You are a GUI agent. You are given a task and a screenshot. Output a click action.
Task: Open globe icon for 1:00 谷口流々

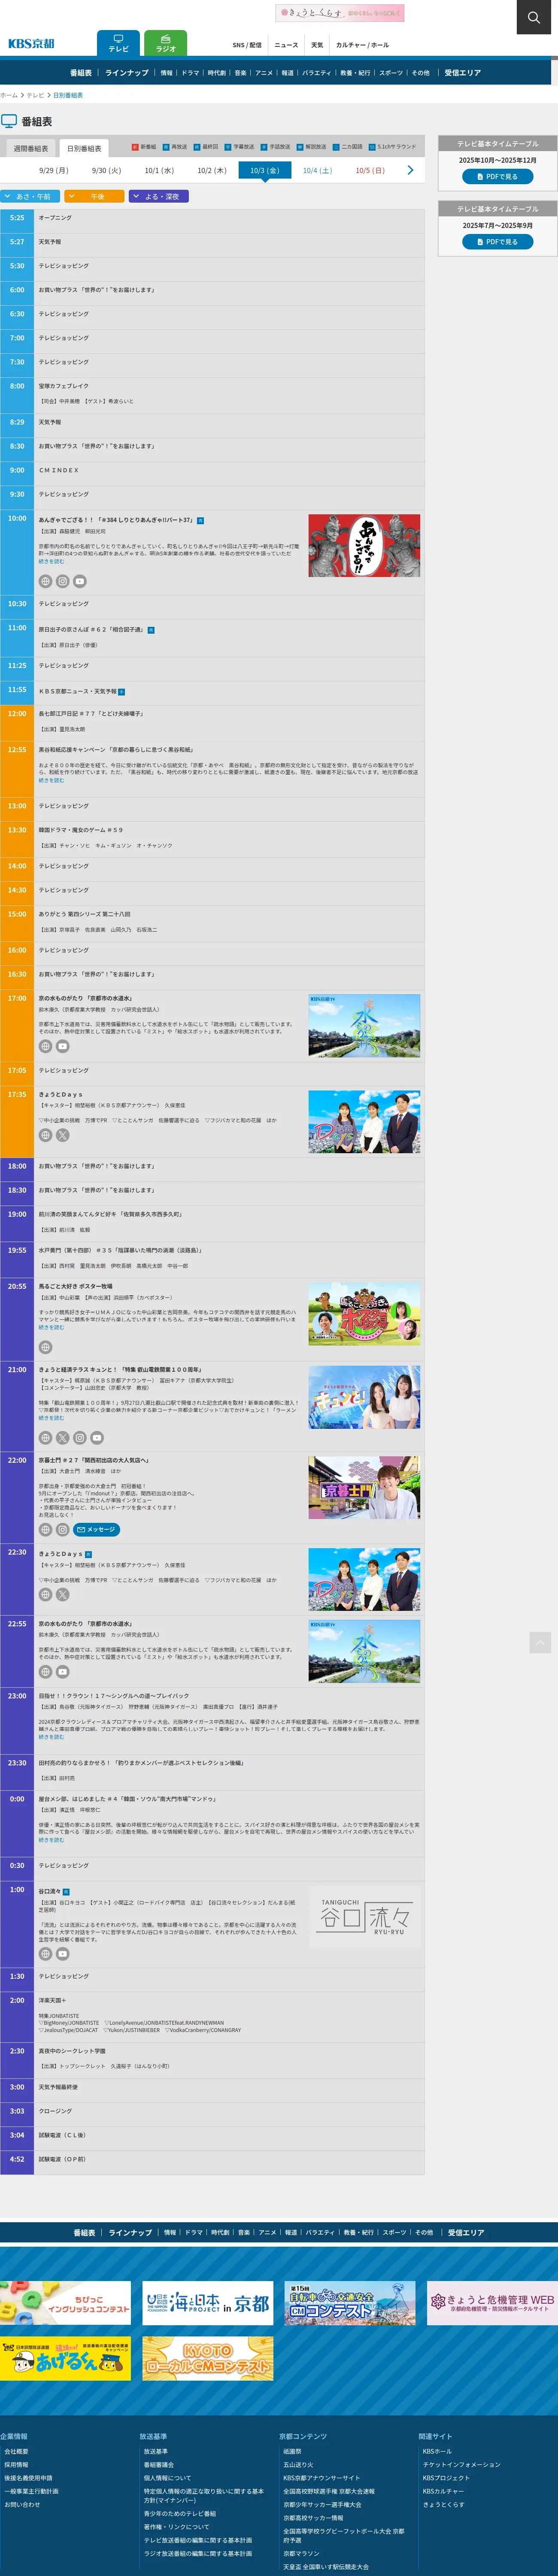pos(45,1953)
